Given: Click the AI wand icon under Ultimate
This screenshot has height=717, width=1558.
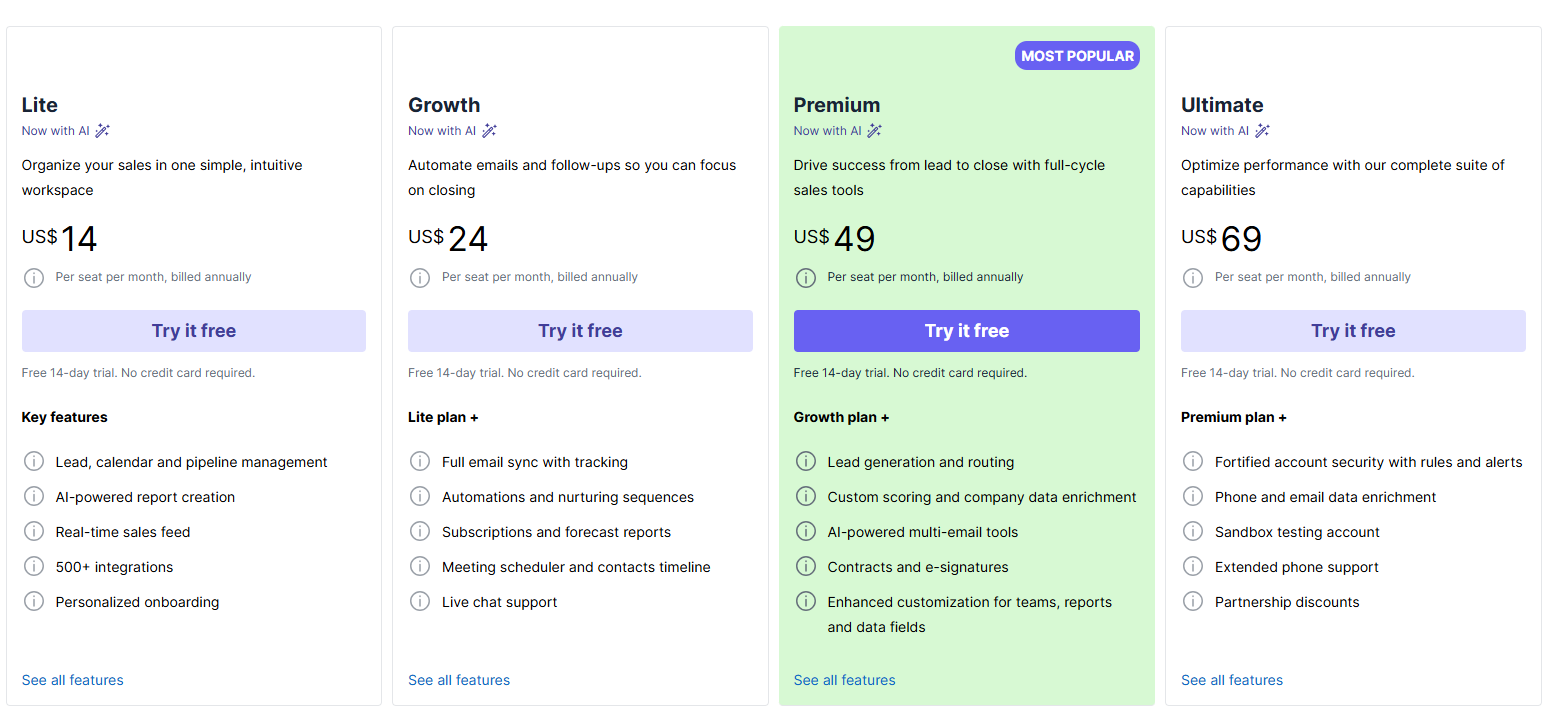Looking at the screenshot, I should pyautogui.click(x=1263, y=131).
